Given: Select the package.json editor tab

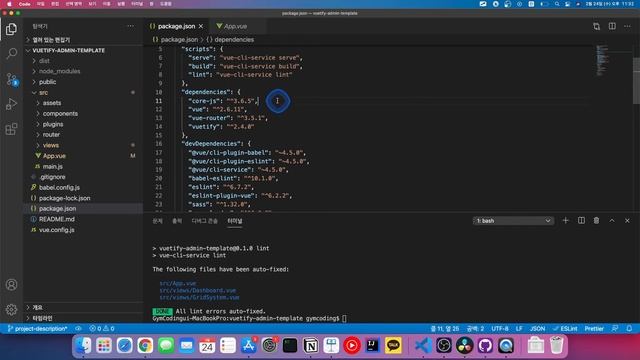Looking at the screenshot, I should point(176,26).
